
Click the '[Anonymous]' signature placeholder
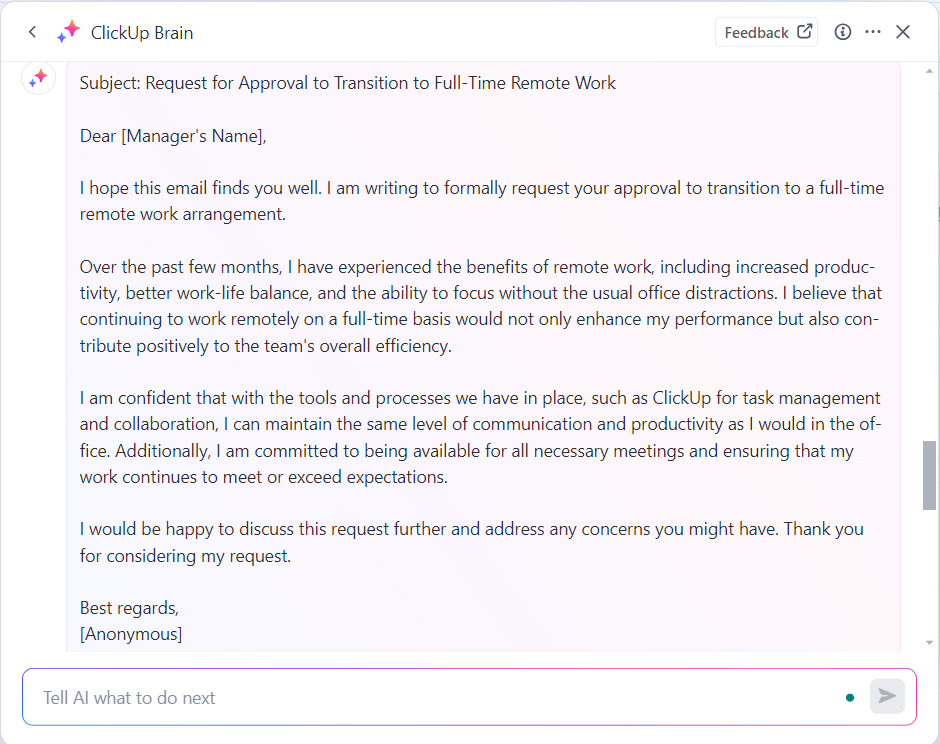(131, 633)
